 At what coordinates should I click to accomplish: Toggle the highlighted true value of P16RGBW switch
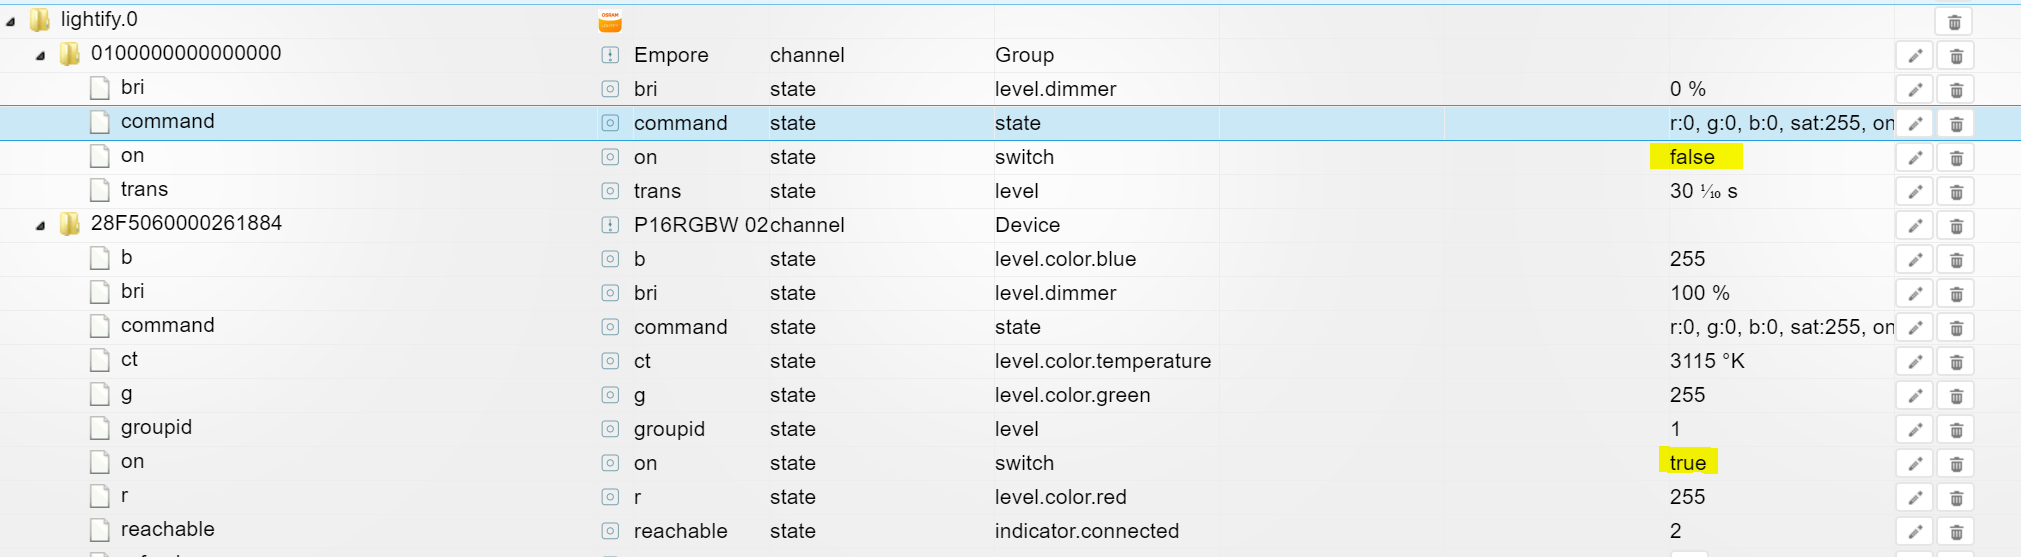pos(1687,463)
